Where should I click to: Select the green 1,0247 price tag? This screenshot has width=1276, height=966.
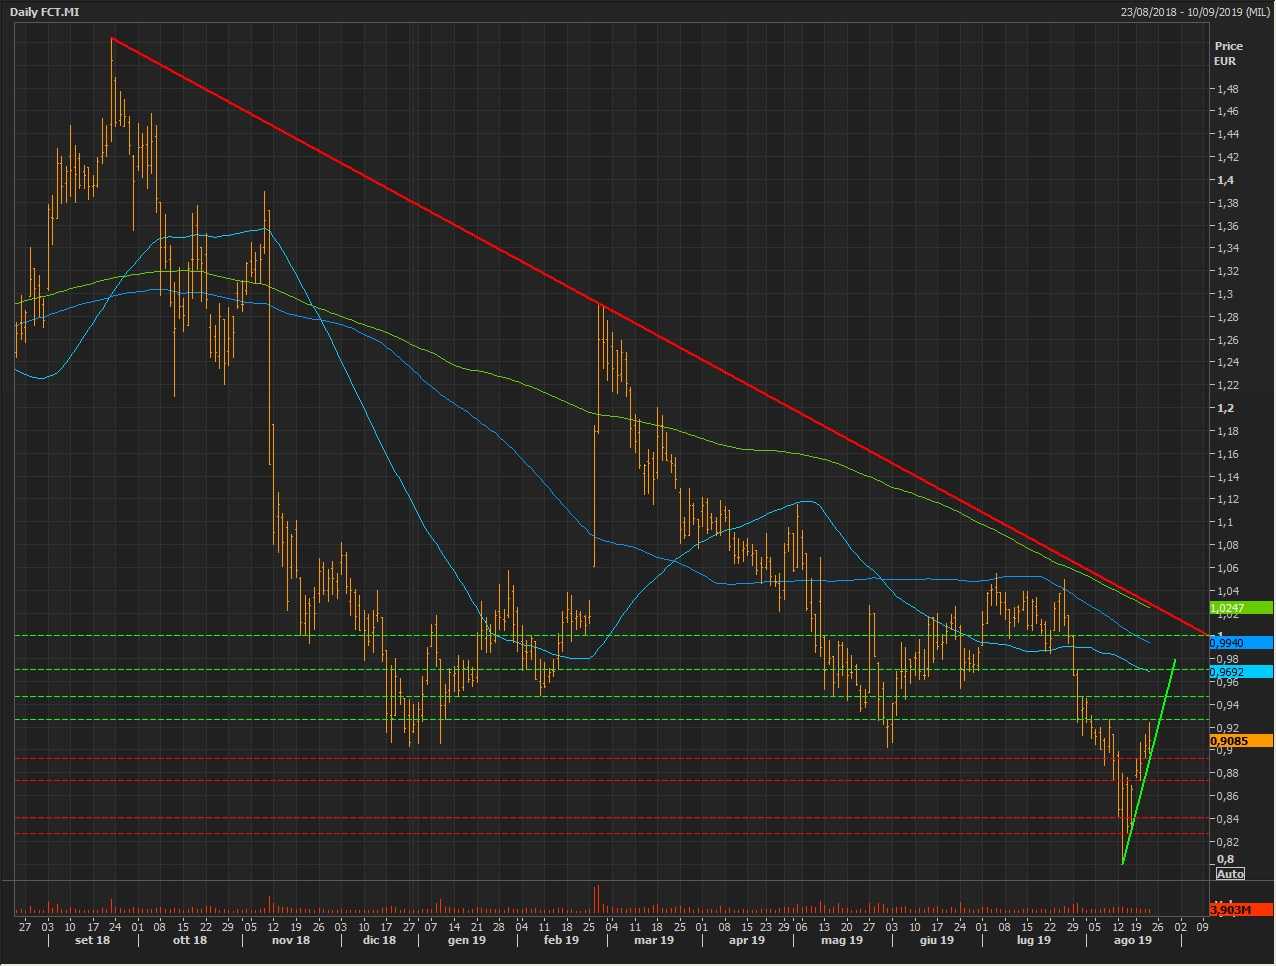(x=1241, y=607)
